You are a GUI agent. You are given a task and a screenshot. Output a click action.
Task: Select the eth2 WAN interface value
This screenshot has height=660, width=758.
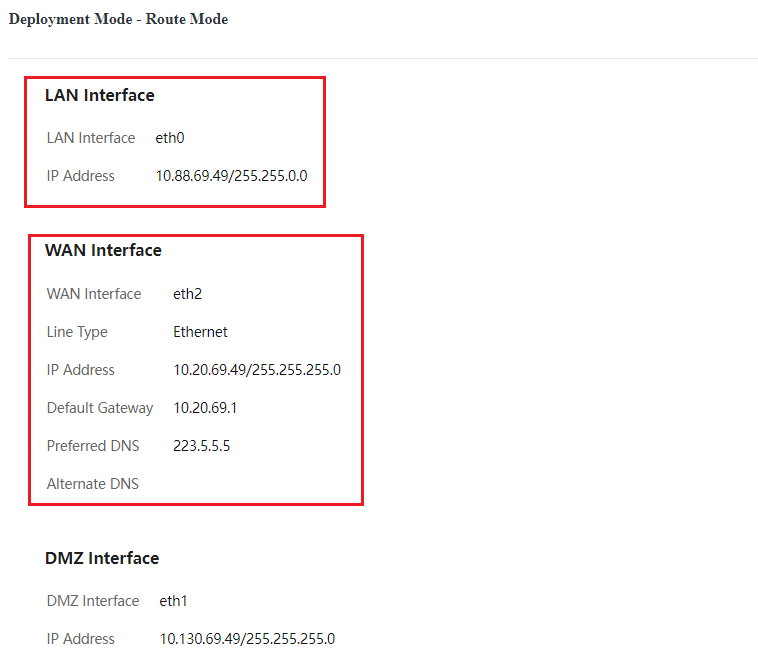188,294
